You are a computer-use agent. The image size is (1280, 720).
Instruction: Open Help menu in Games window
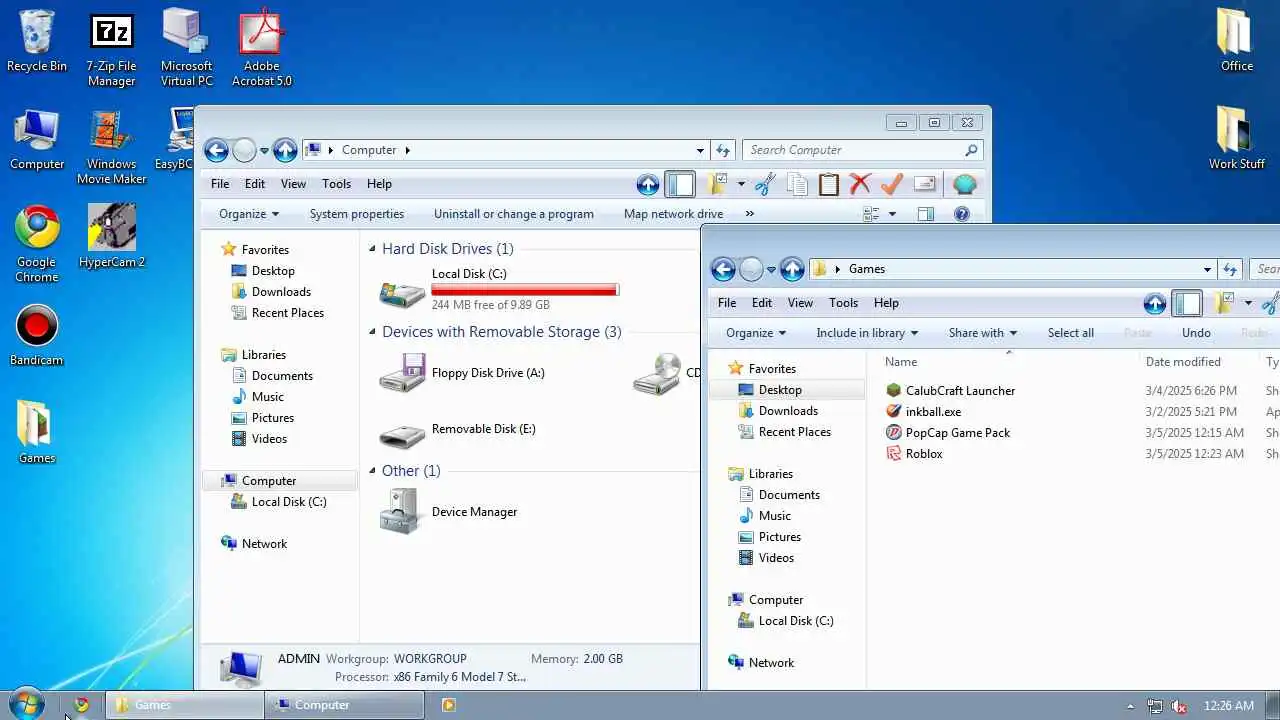[886, 303]
